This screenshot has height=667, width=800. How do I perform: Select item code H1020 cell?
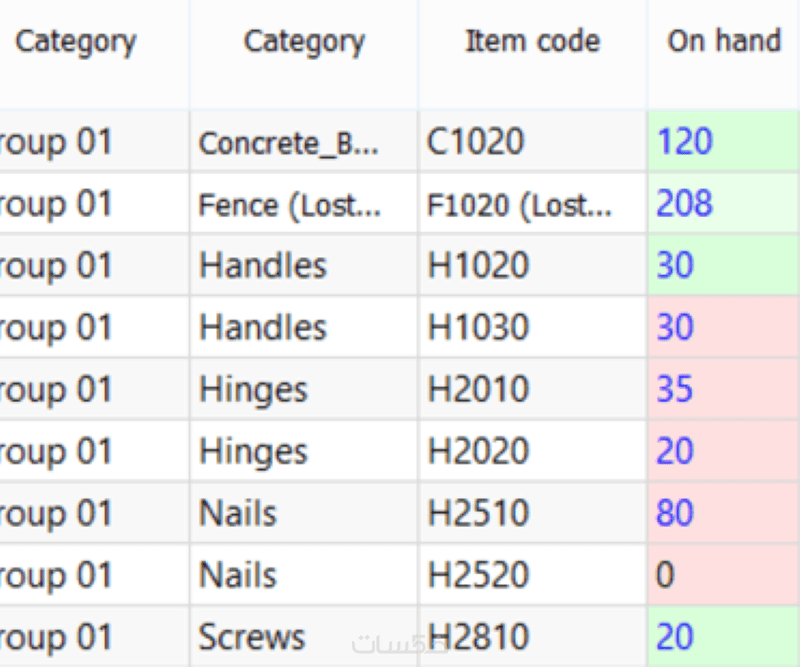coord(532,265)
